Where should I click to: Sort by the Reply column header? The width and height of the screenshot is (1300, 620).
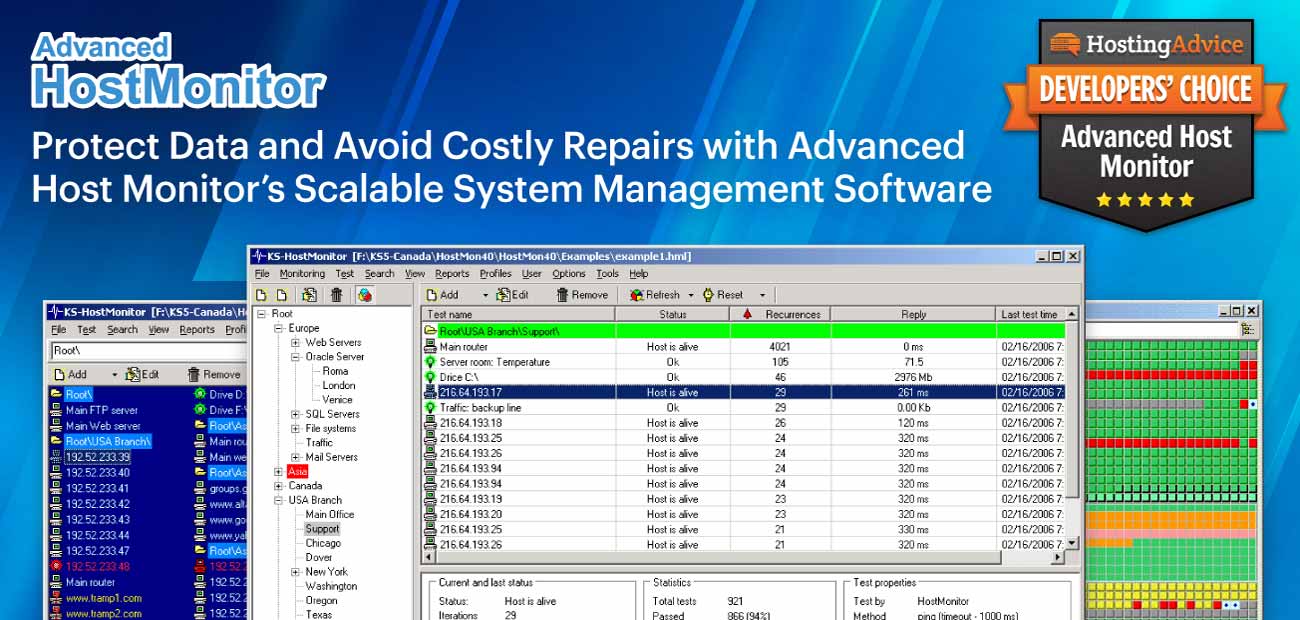coord(914,314)
